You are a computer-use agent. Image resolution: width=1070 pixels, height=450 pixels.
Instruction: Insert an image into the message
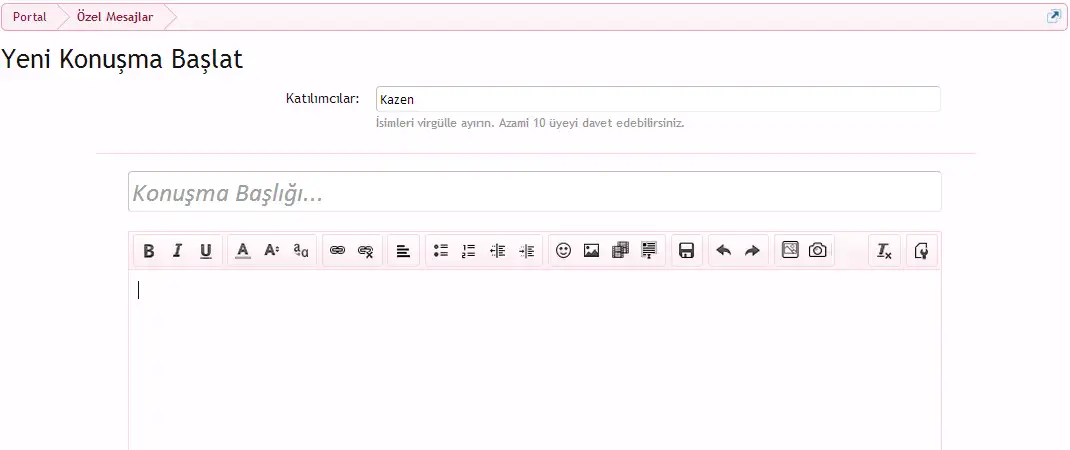click(x=591, y=251)
